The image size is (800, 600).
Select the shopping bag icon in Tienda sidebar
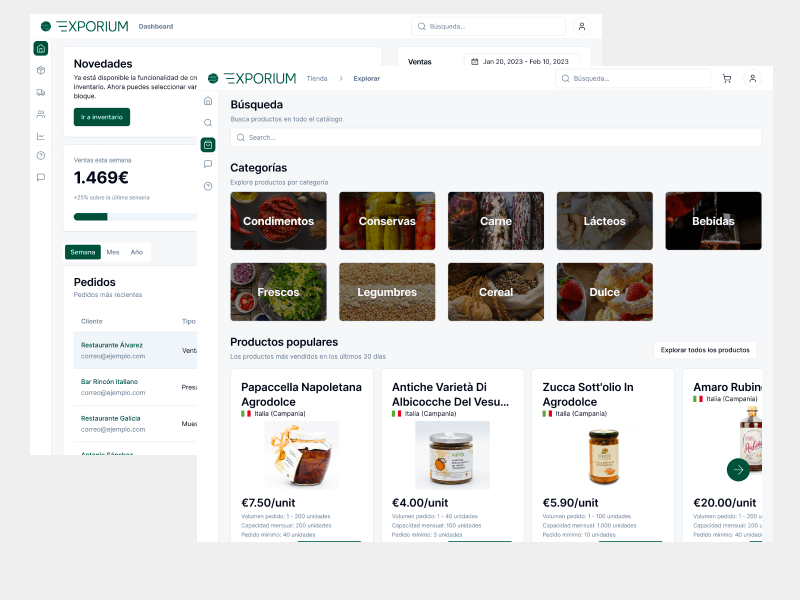tap(208, 145)
